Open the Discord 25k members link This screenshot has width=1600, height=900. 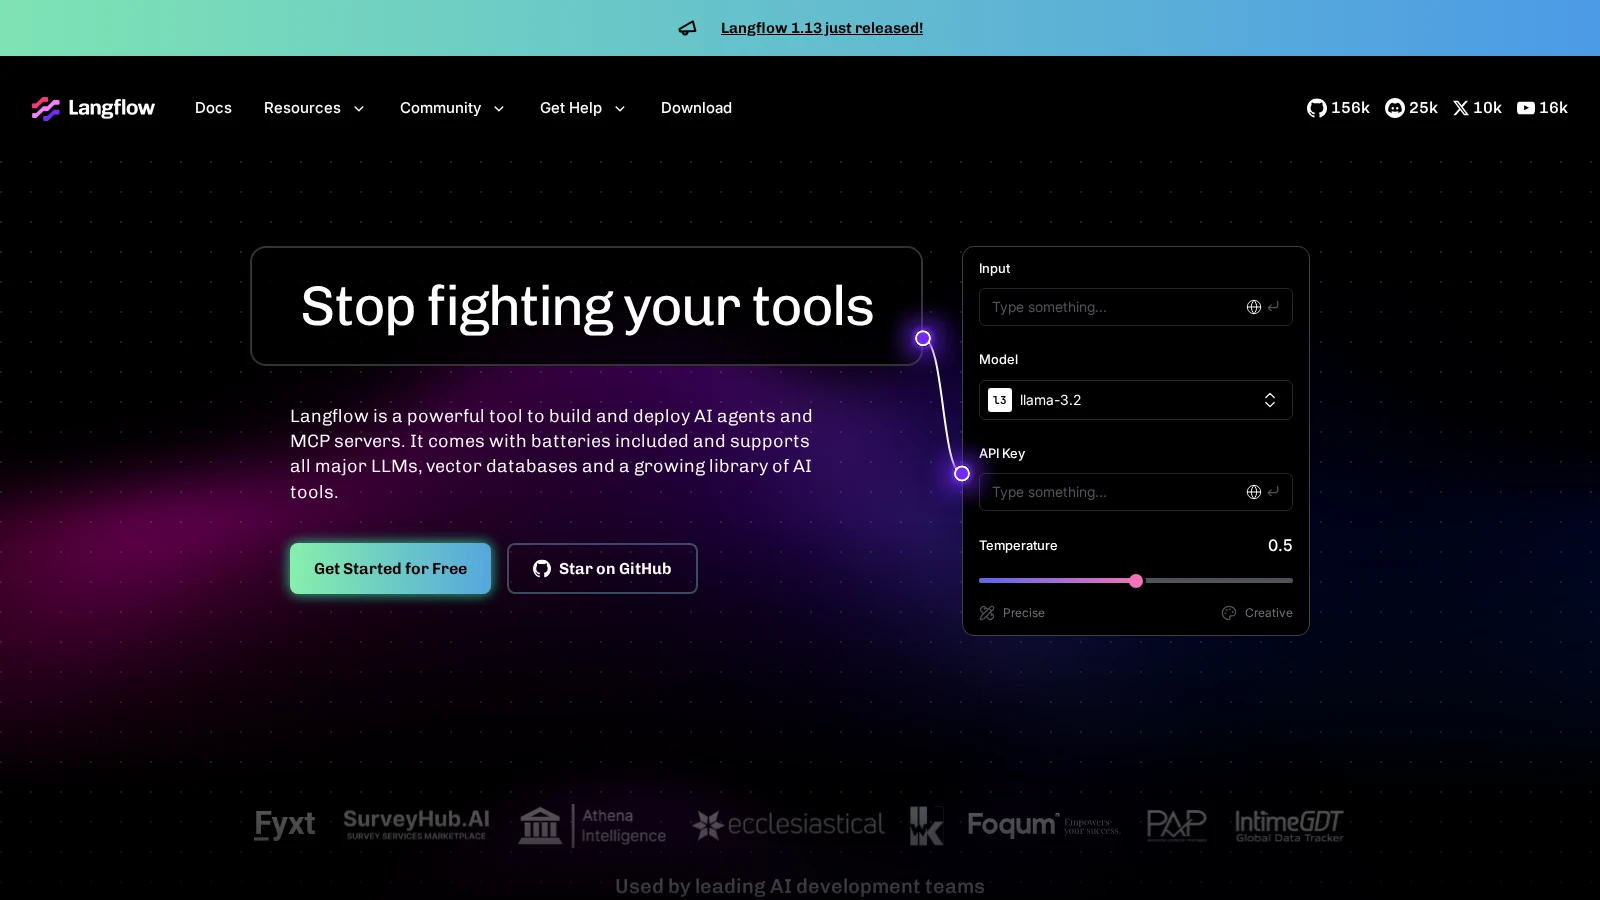click(1411, 108)
